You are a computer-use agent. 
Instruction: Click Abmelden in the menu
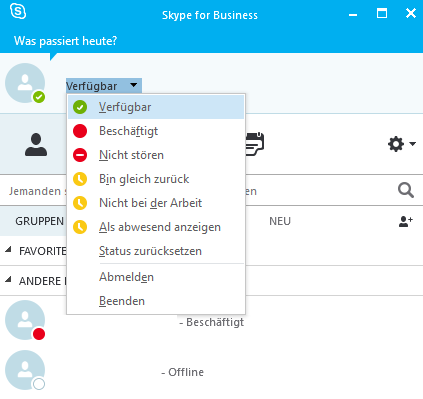pos(156,277)
